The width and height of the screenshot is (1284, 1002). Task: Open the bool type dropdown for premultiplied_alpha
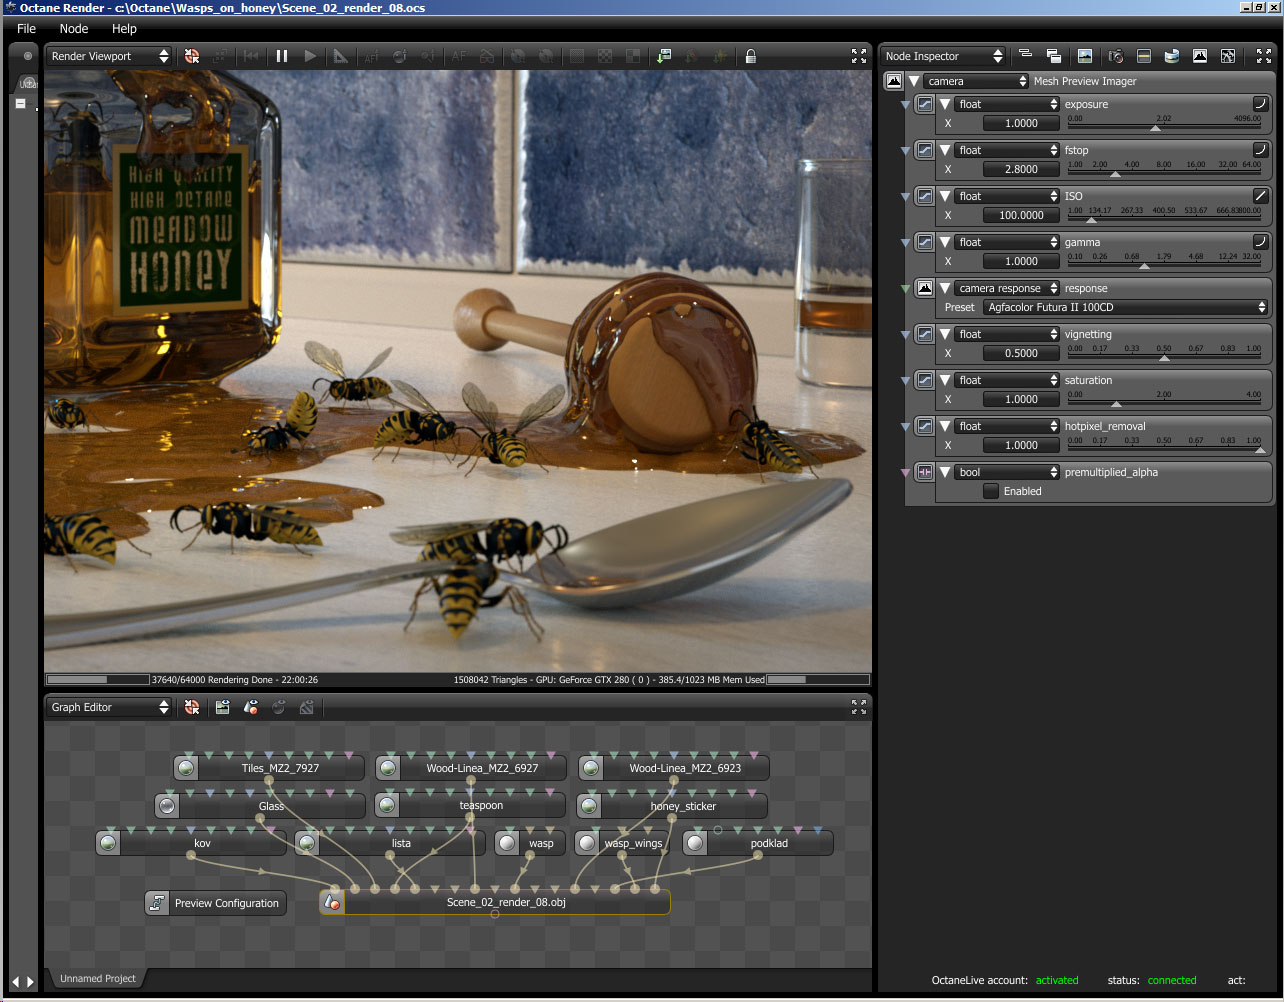tap(1006, 472)
